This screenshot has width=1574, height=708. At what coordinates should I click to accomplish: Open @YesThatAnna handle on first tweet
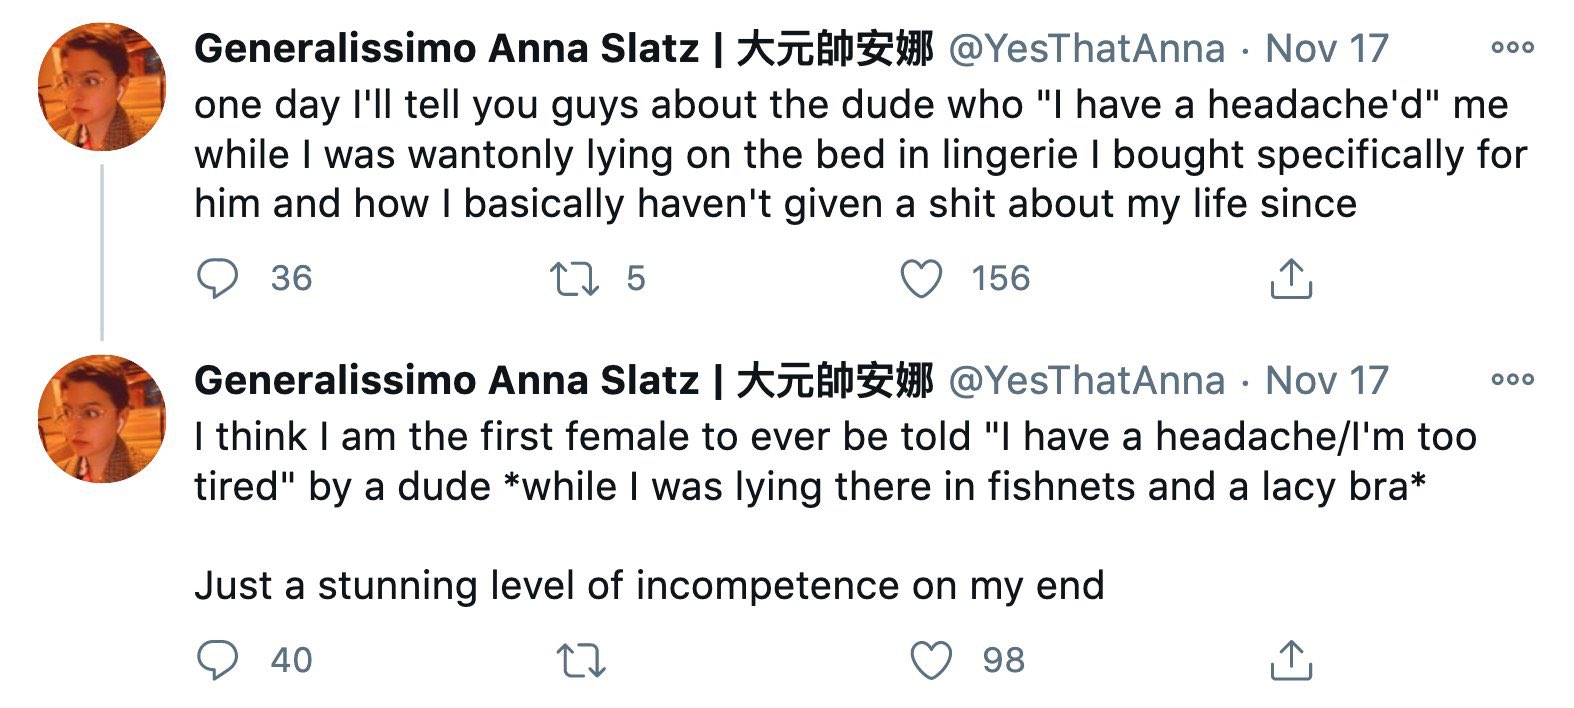coord(1086,48)
